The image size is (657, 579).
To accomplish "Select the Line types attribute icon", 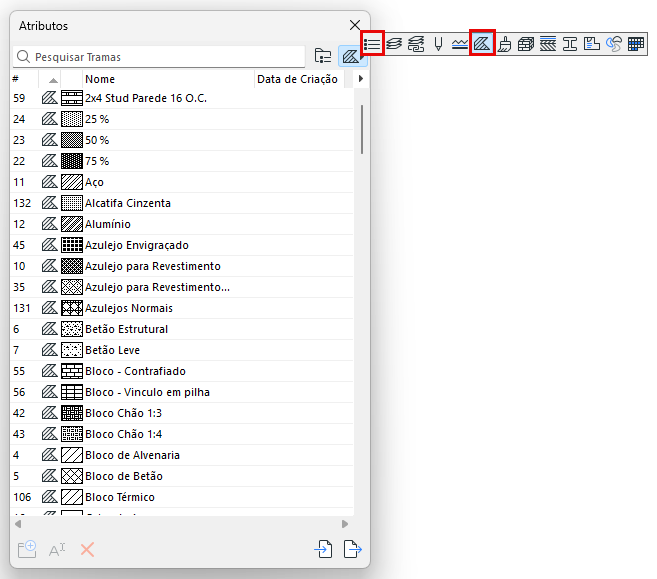I will (x=460, y=44).
